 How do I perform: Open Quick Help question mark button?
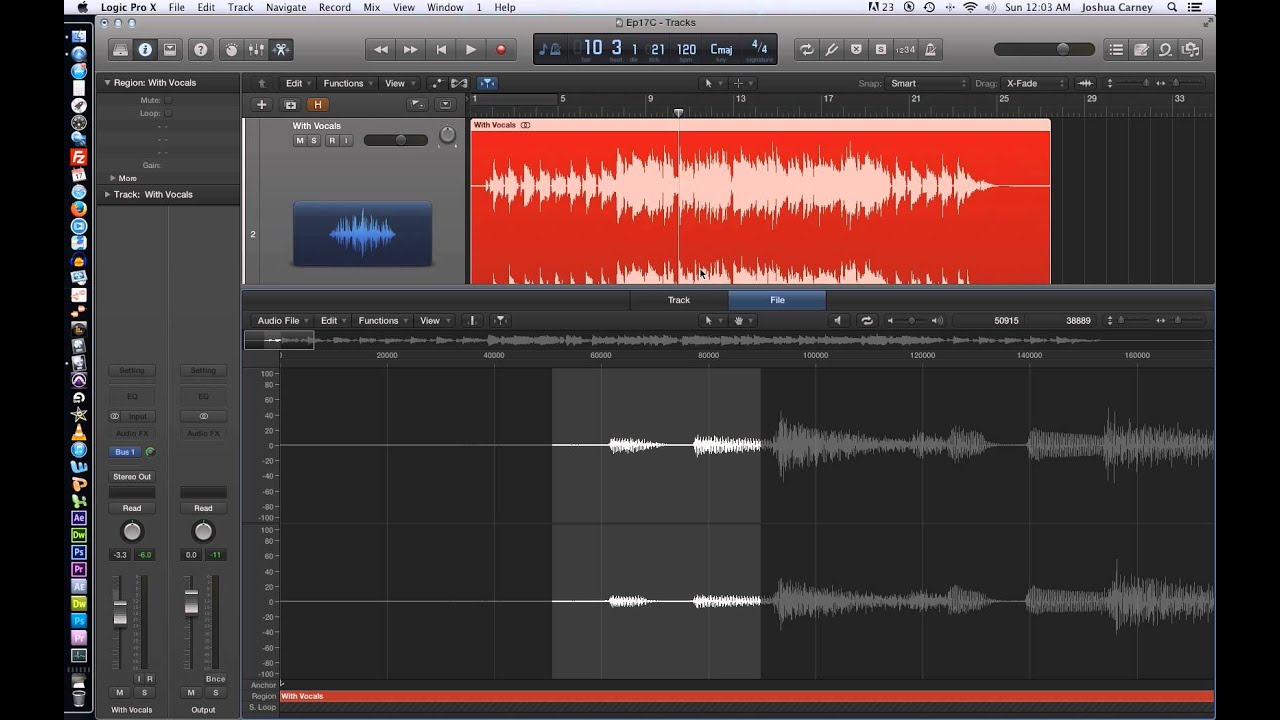[x=200, y=49]
